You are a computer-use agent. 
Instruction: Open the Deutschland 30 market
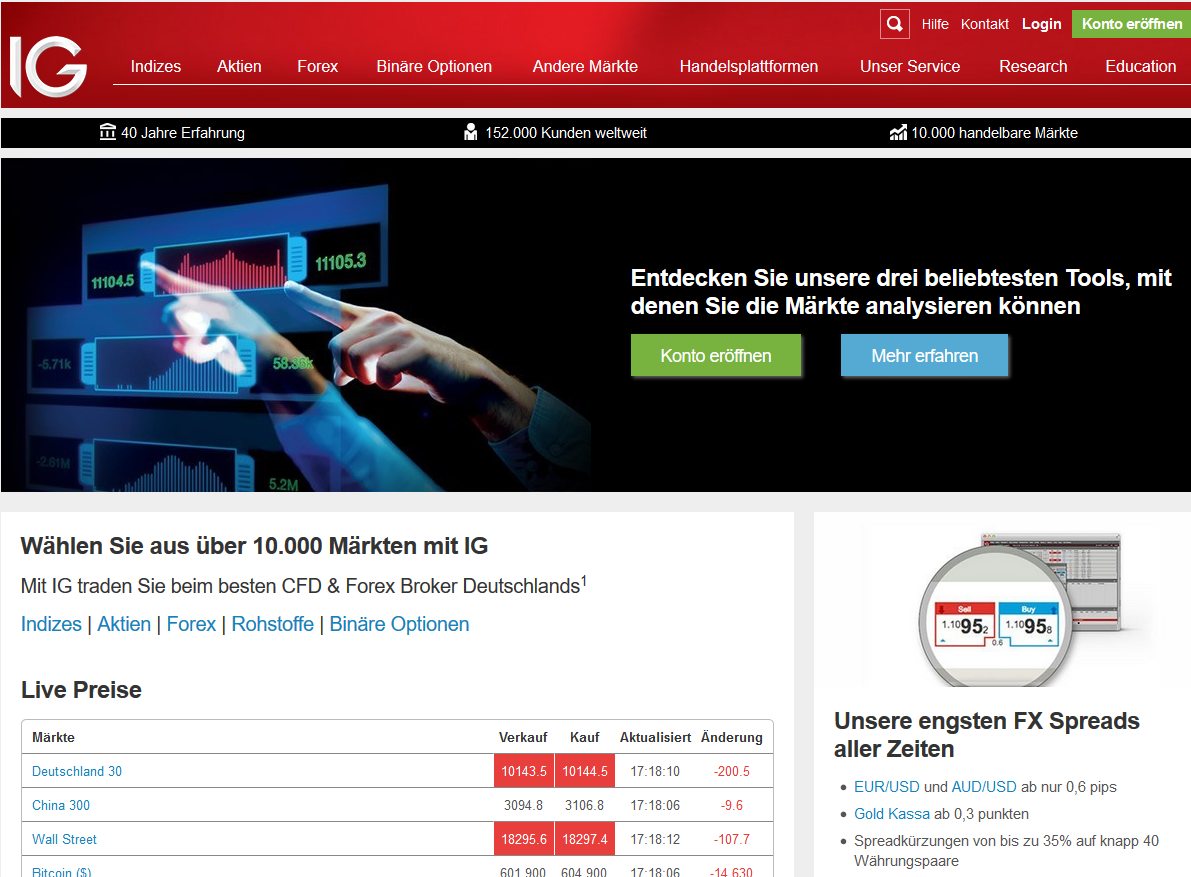pyautogui.click(x=77, y=771)
